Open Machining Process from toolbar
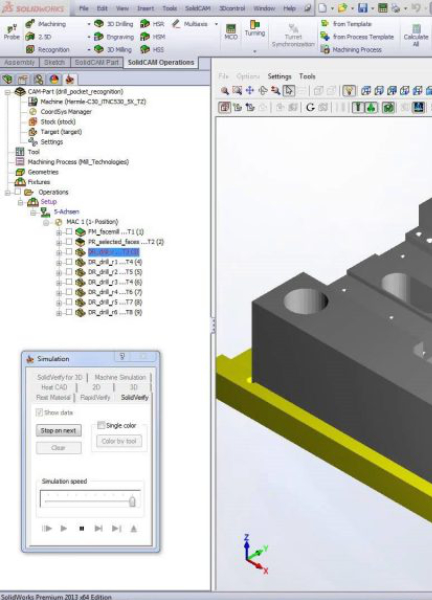 325,49
